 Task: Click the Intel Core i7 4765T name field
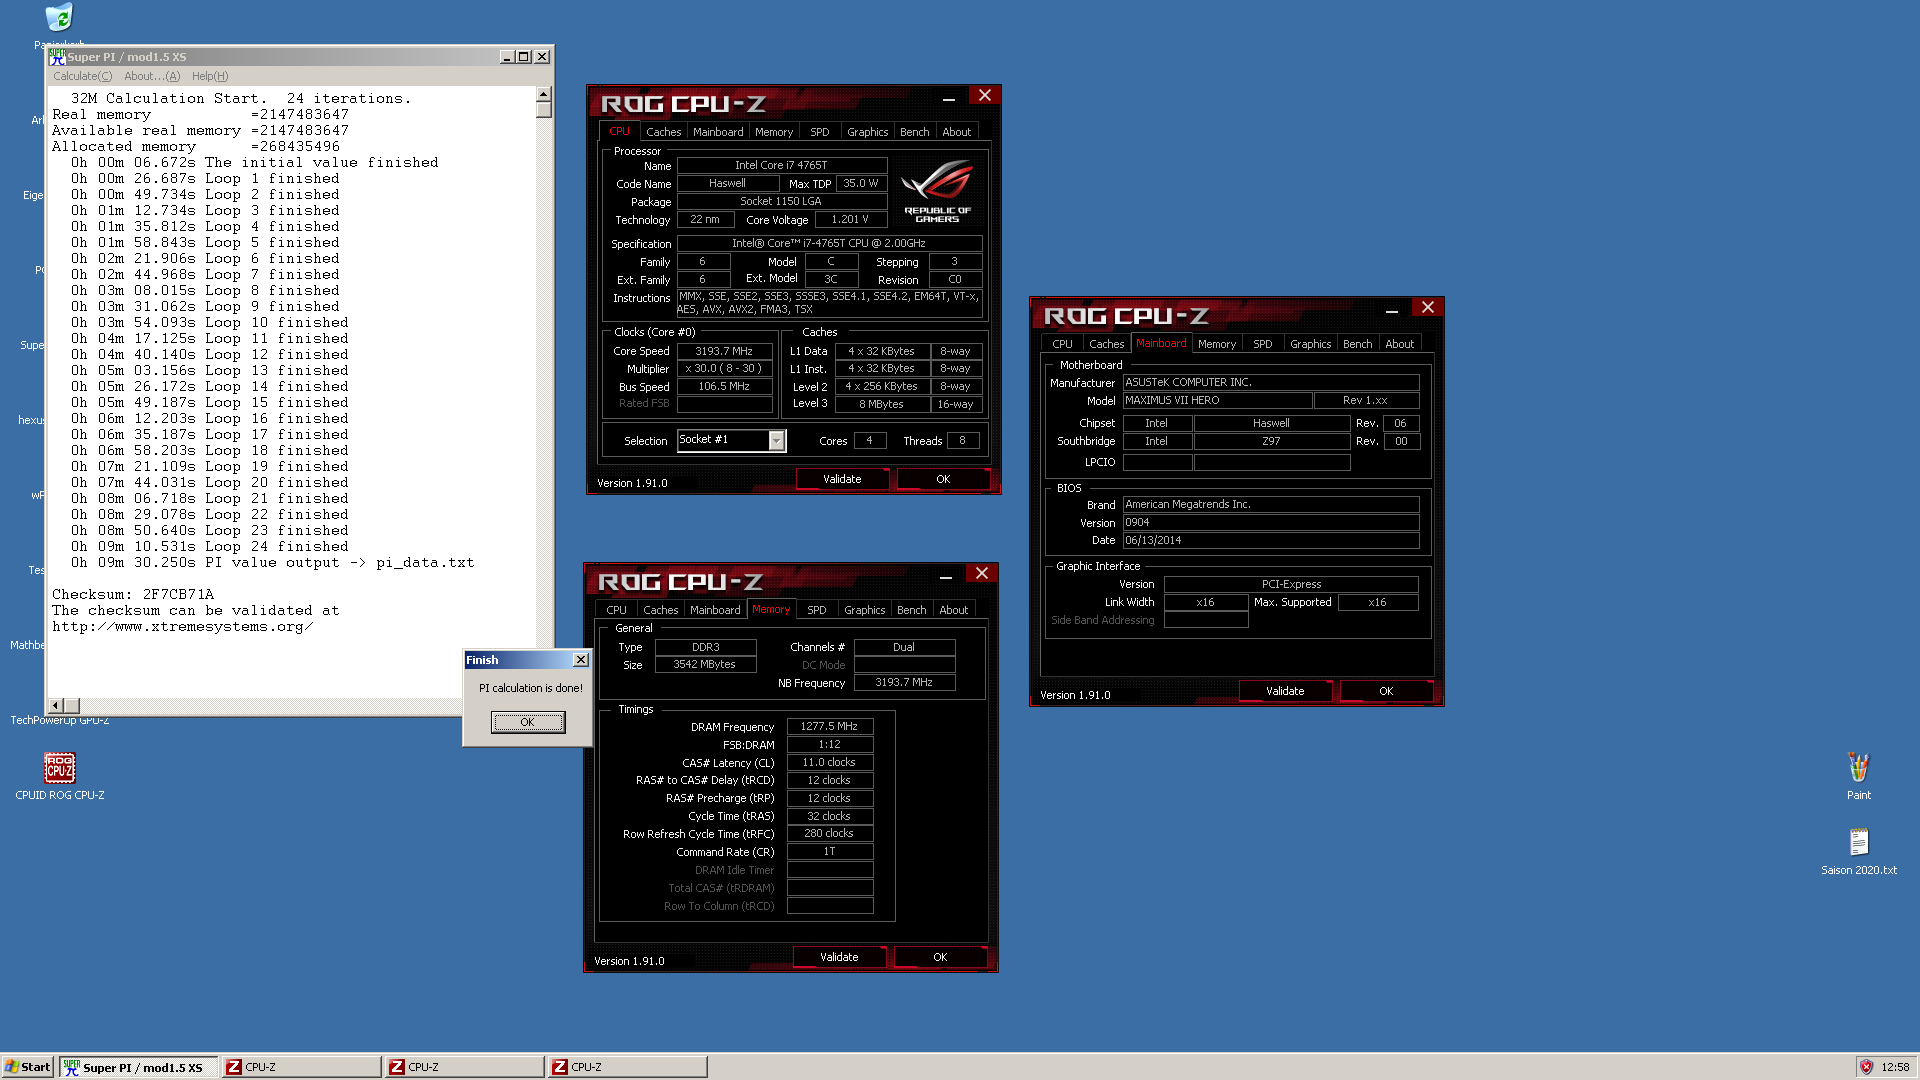click(782, 165)
